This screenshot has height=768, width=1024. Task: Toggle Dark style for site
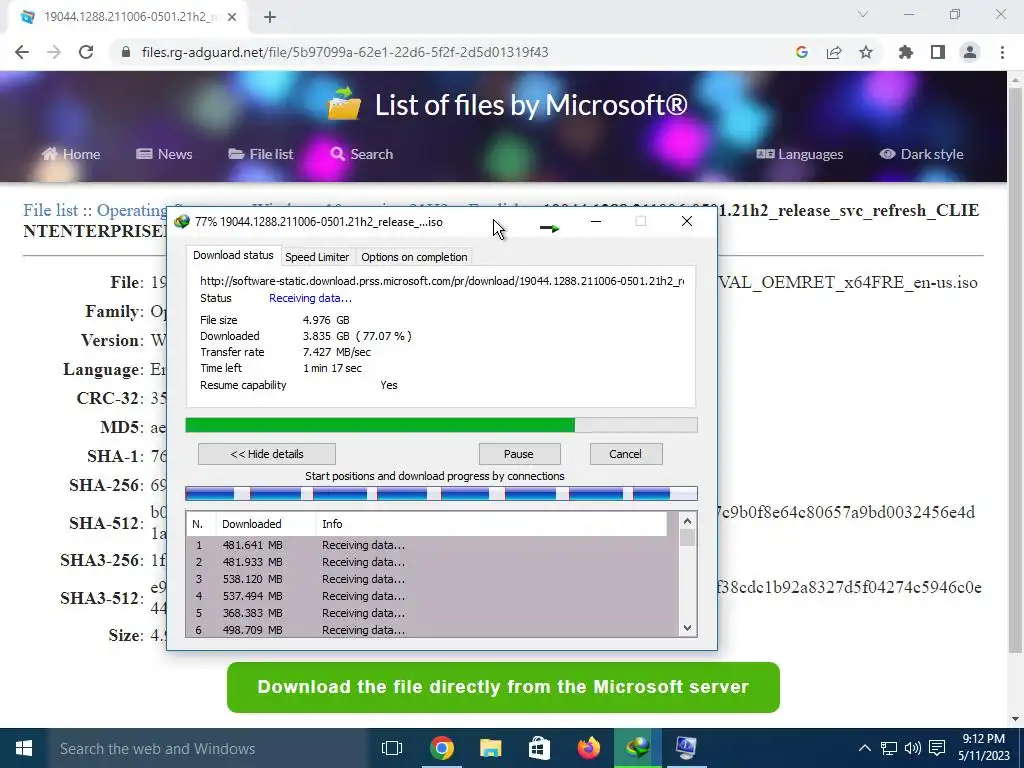[x=921, y=154]
